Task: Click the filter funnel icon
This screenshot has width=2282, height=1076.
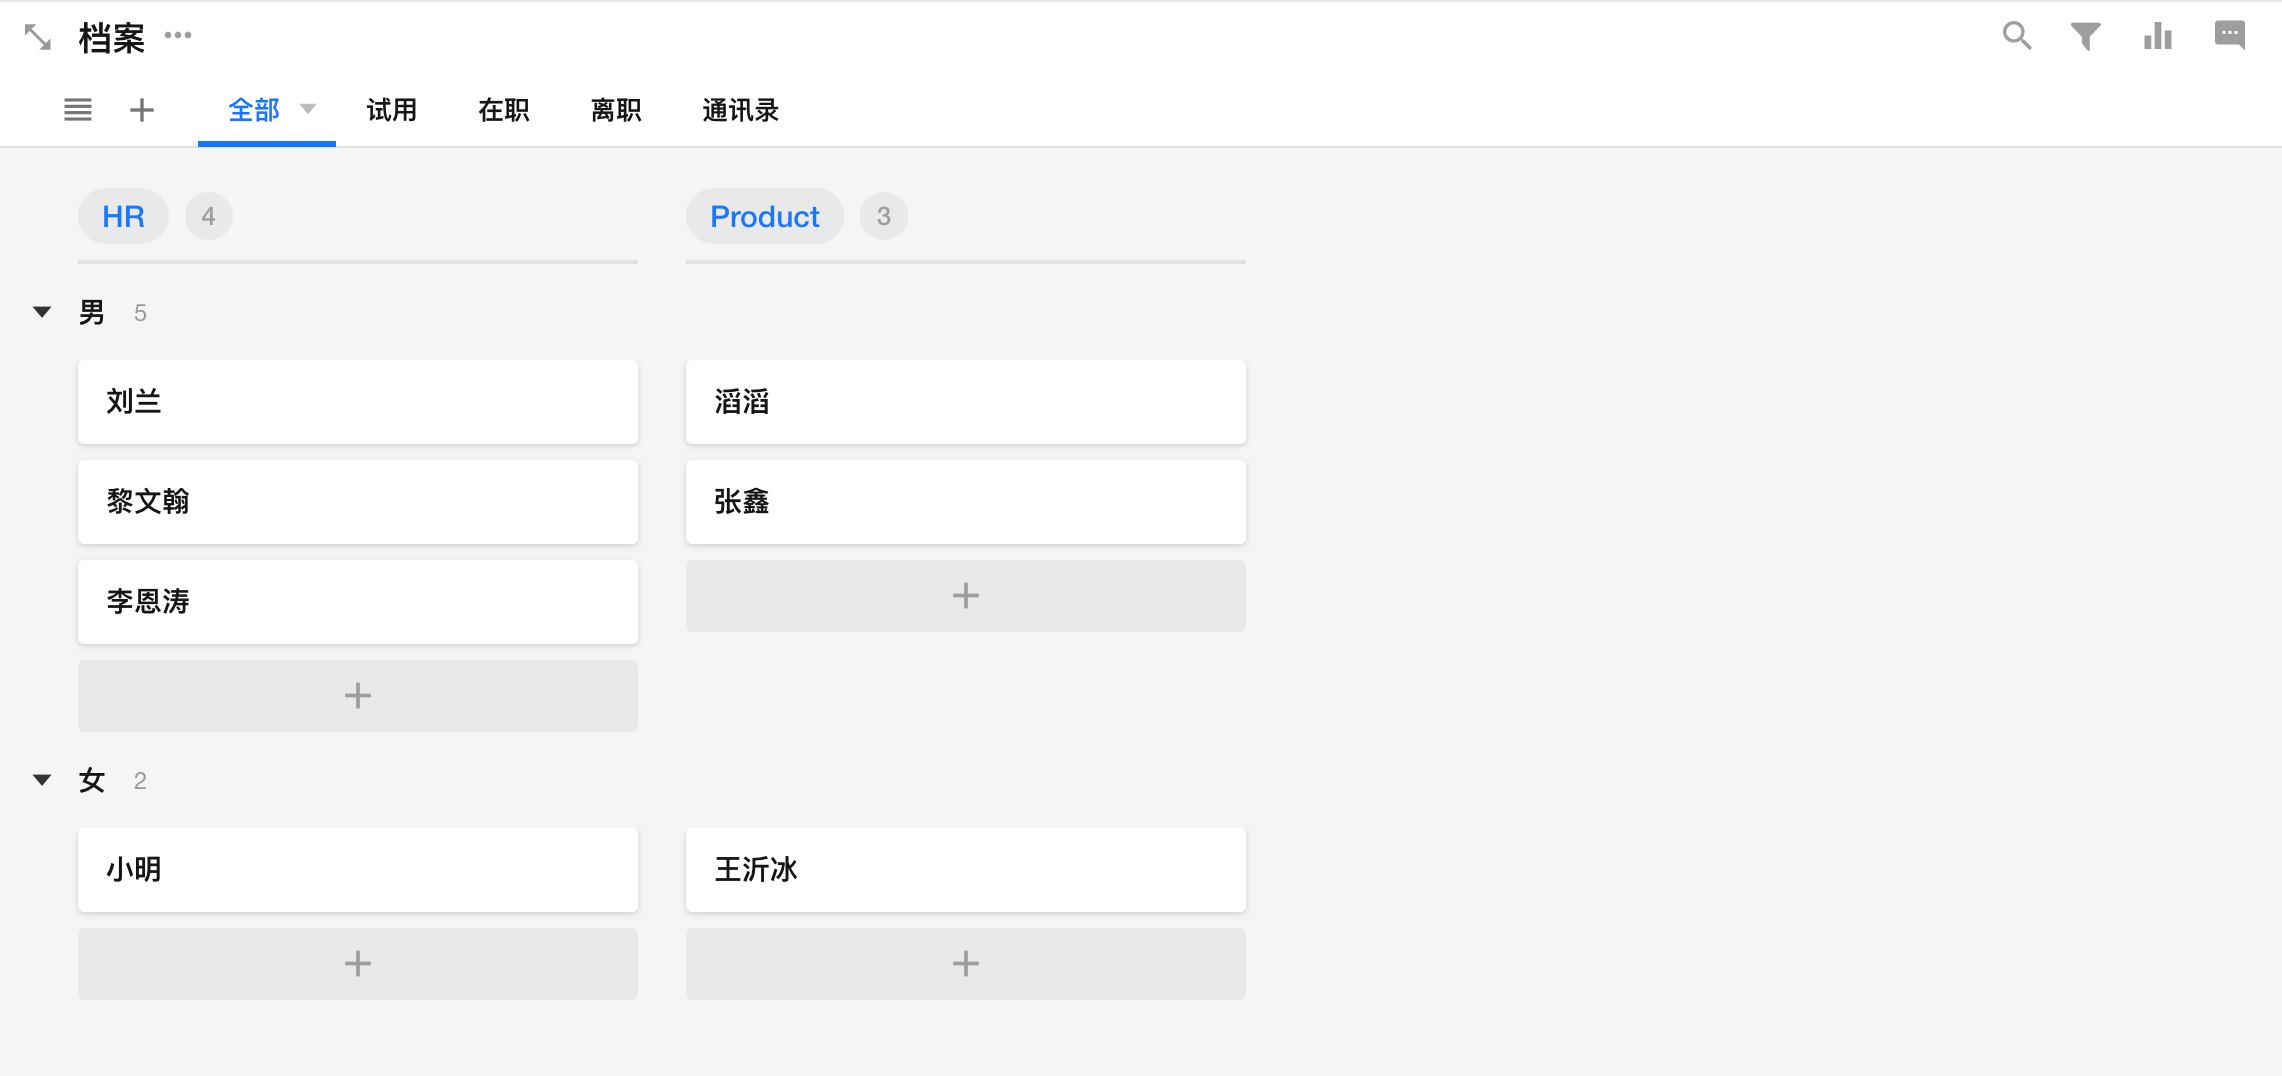Action: coord(2085,37)
